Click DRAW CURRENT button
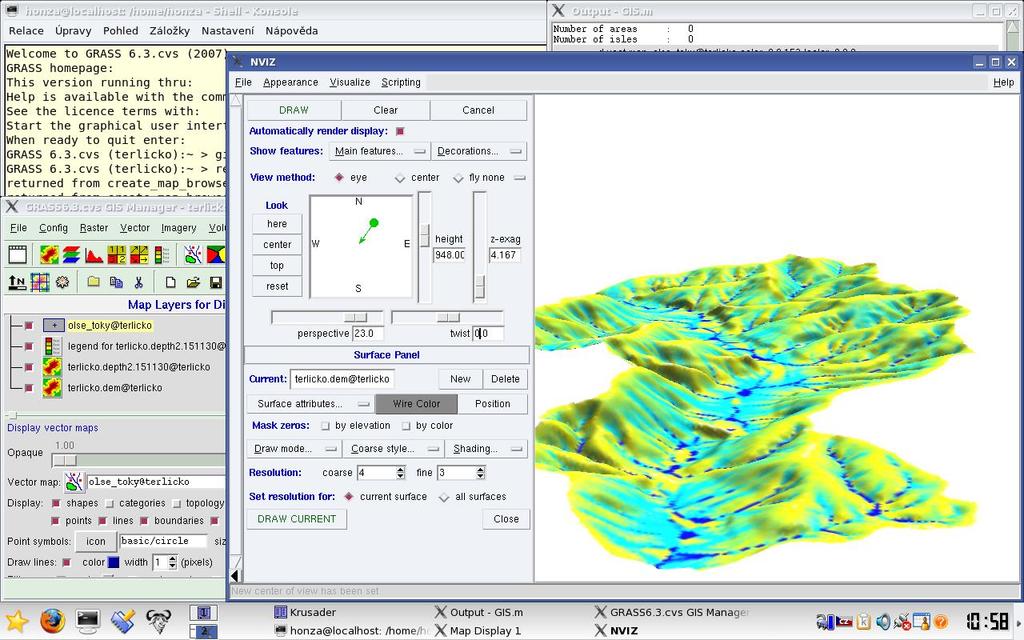 296,519
